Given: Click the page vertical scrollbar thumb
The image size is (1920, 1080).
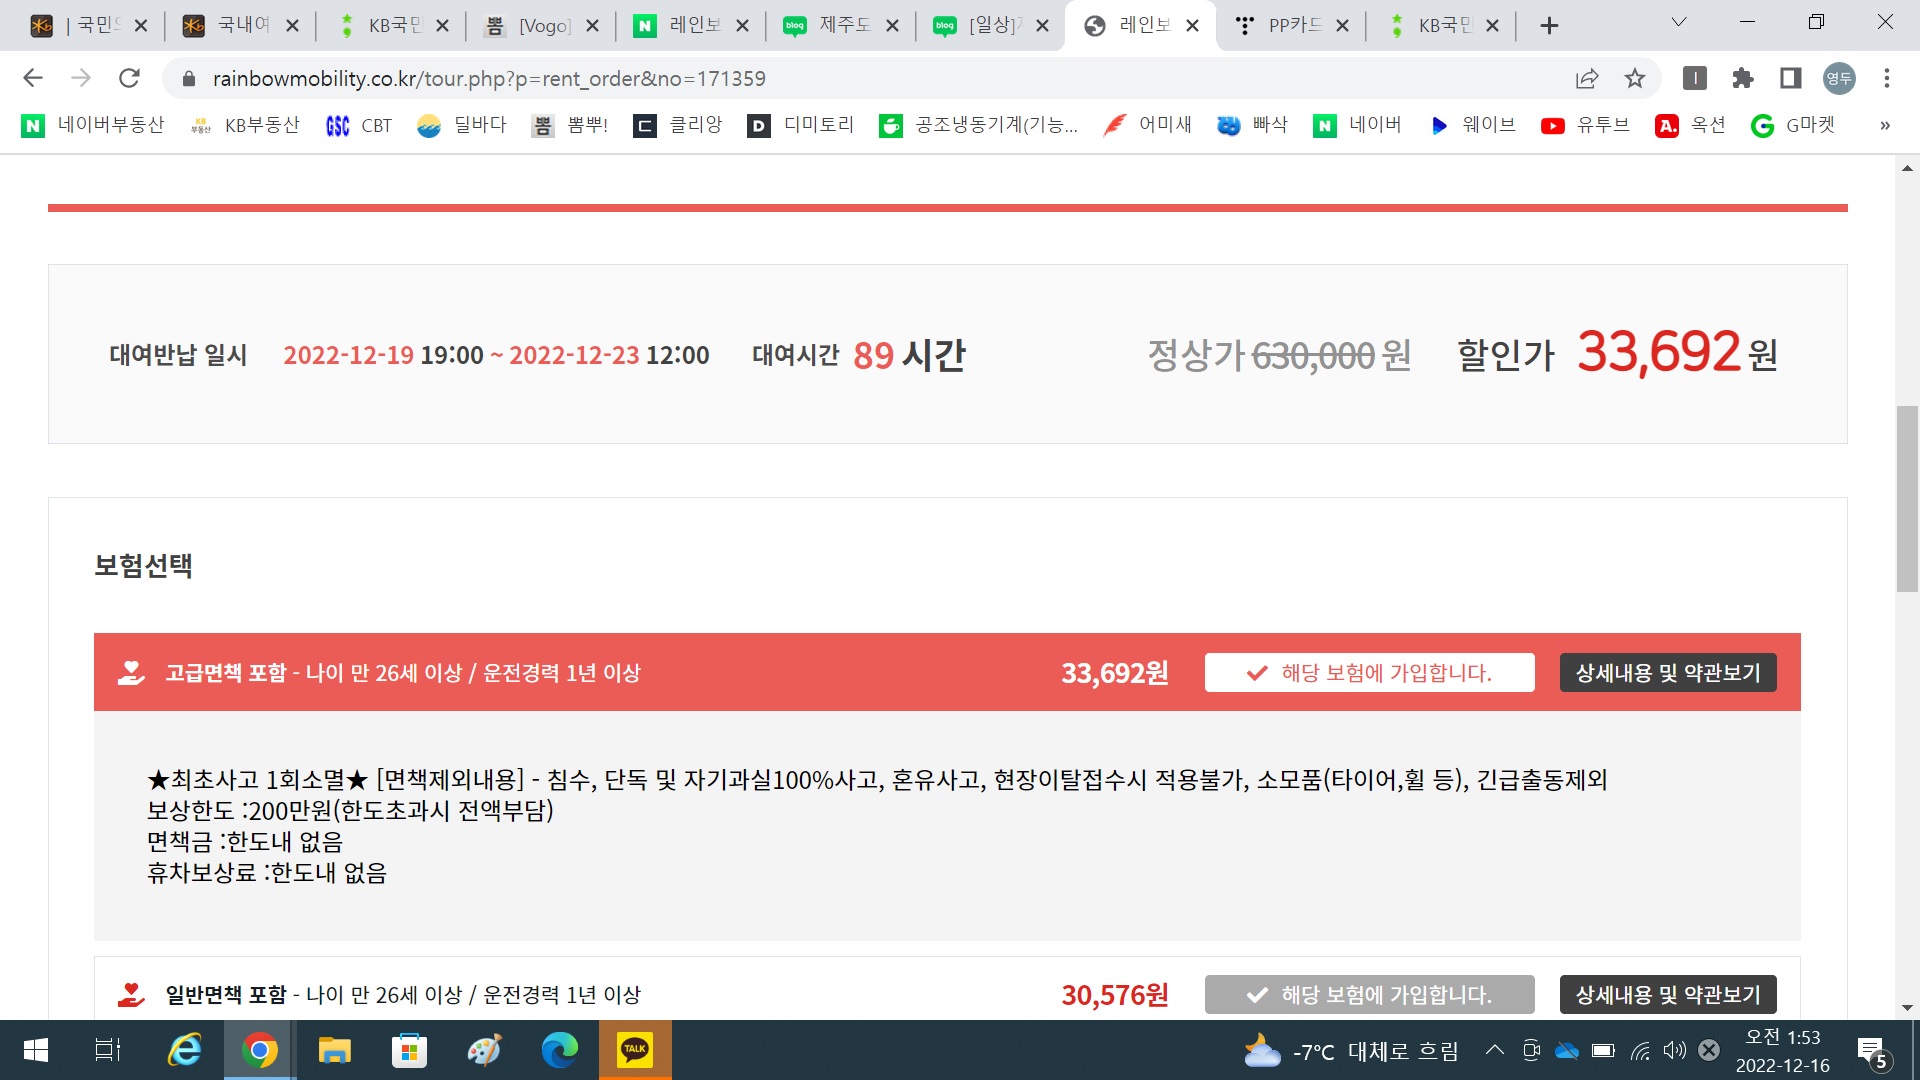Looking at the screenshot, I should tap(1907, 498).
